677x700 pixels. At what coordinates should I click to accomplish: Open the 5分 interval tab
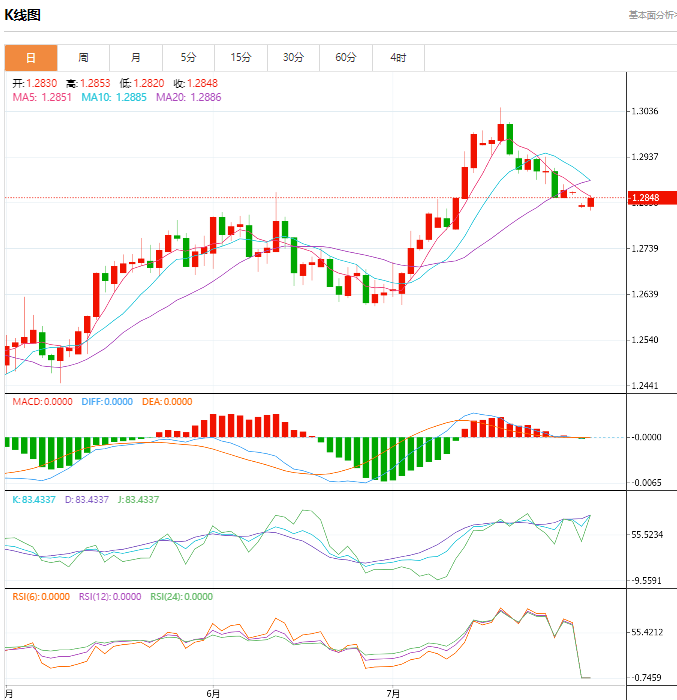[x=188, y=58]
